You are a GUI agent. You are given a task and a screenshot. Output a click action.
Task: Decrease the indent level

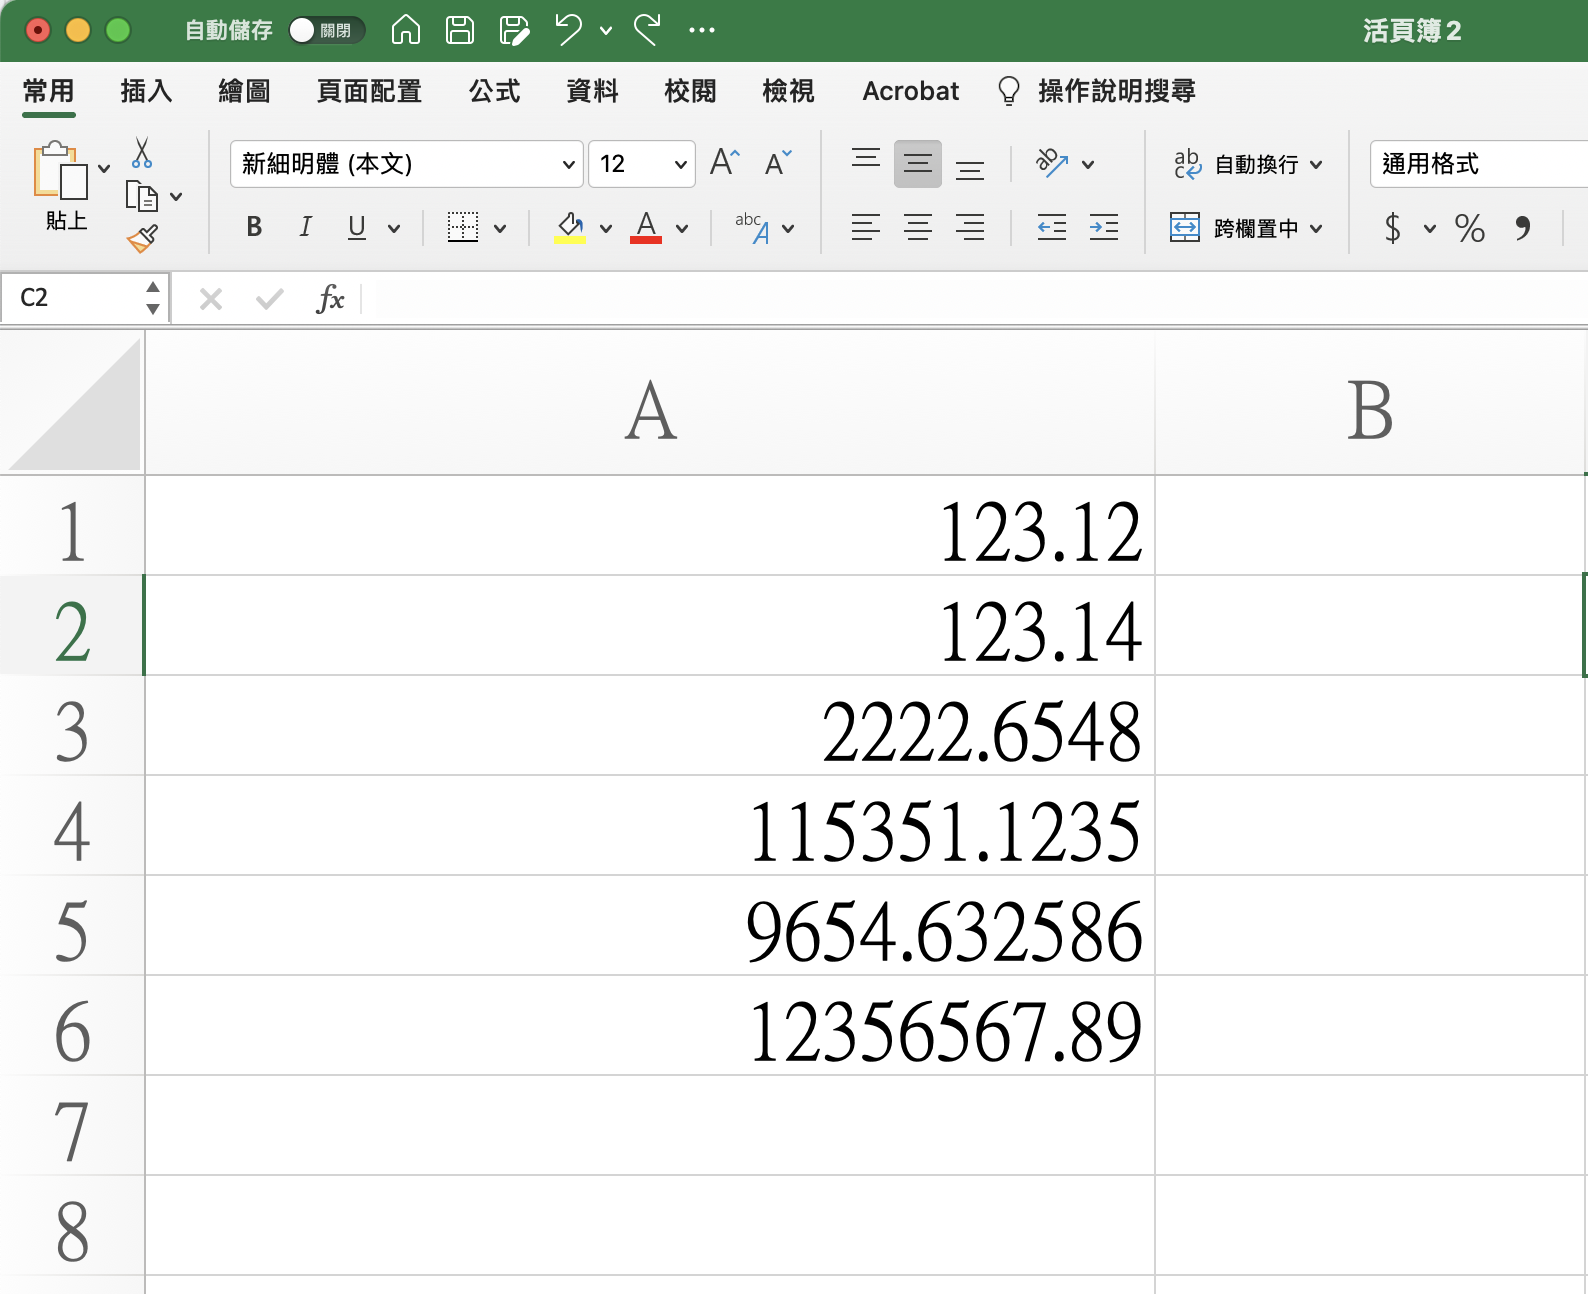pos(1052,228)
